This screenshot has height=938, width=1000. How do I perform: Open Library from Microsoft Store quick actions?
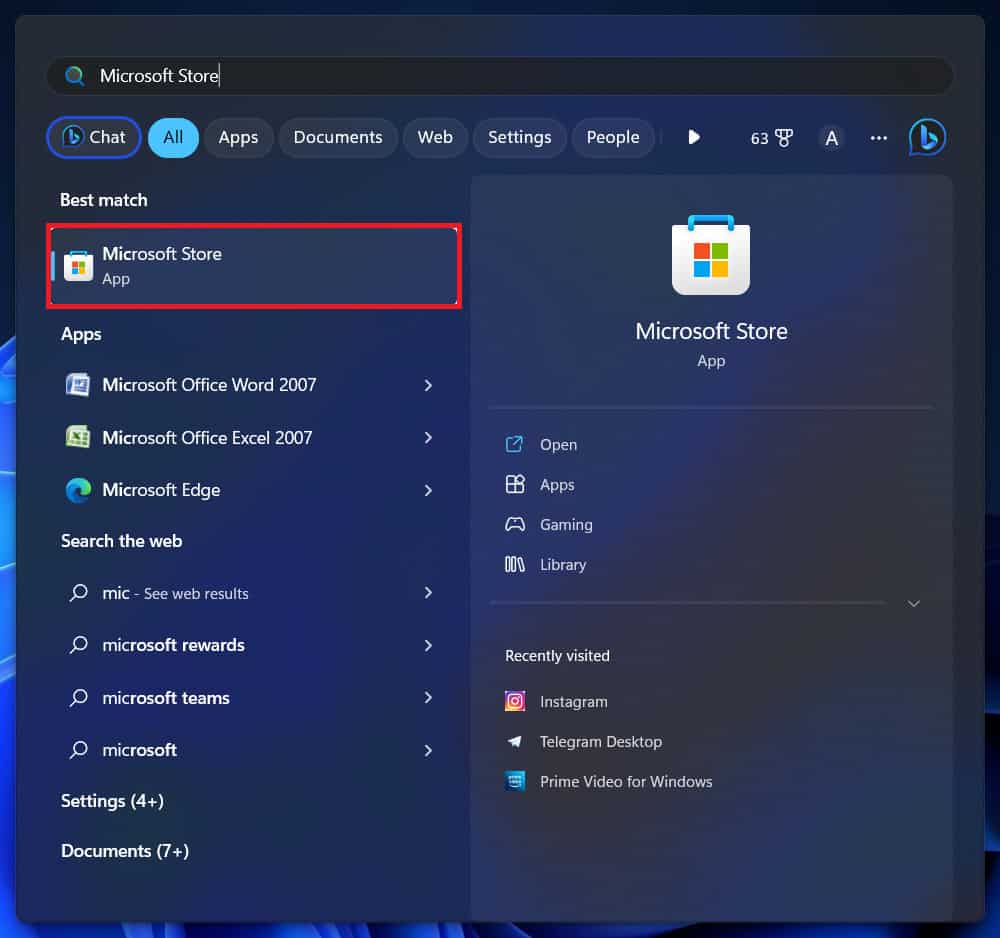click(562, 565)
